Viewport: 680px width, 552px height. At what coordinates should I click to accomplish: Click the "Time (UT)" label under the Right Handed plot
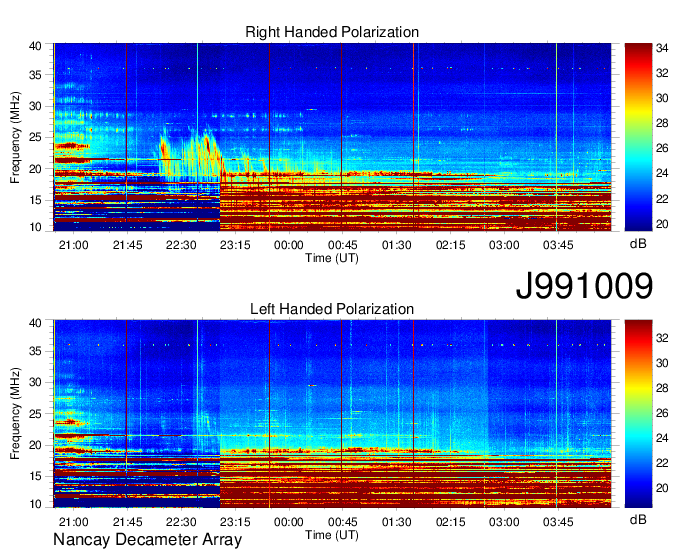pyautogui.click(x=332, y=258)
